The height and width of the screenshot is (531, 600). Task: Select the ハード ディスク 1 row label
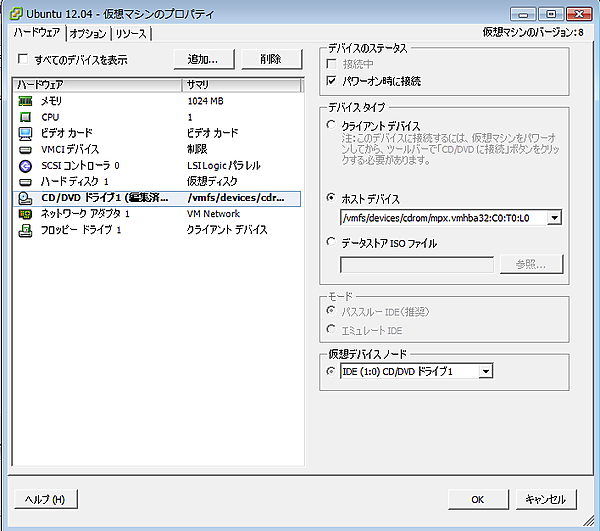pyautogui.click(x=75, y=181)
